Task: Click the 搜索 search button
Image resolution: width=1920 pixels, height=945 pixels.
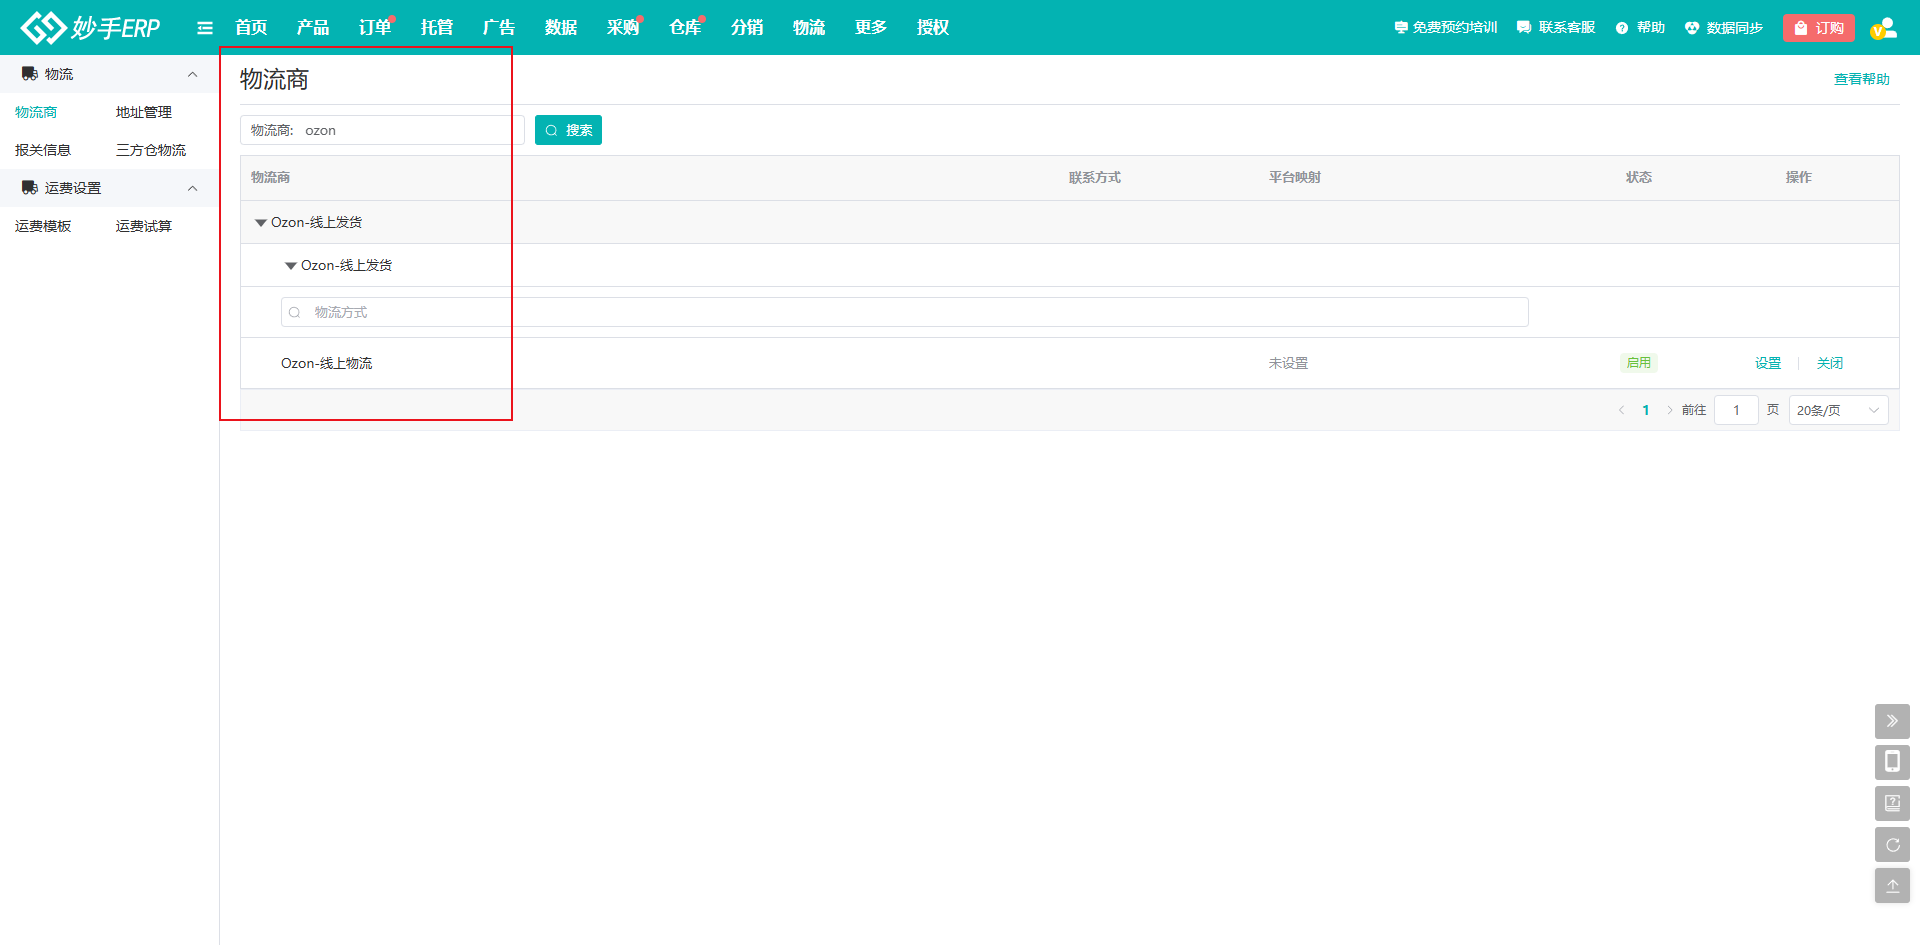Action: 568,130
